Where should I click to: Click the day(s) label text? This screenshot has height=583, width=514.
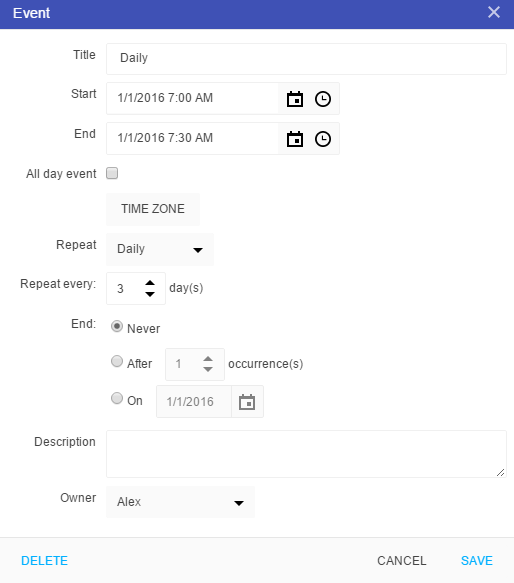186,288
